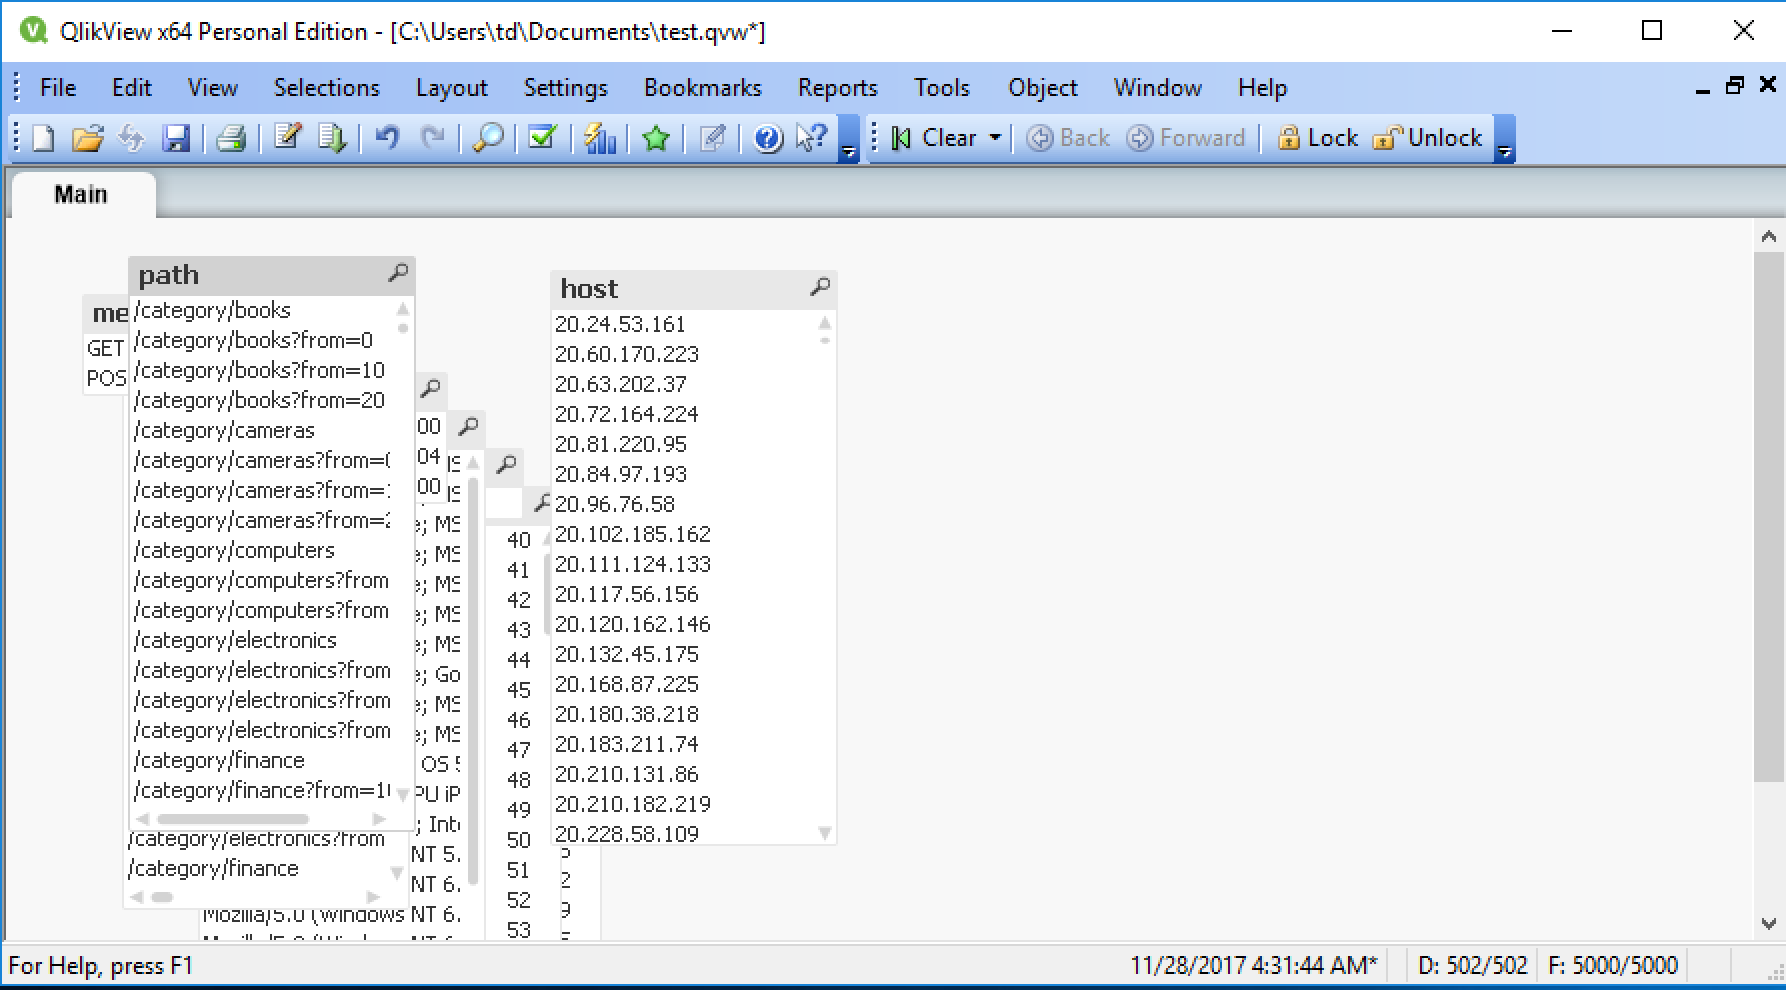Click sheet vertical scrollbar up arrow

point(1769,237)
